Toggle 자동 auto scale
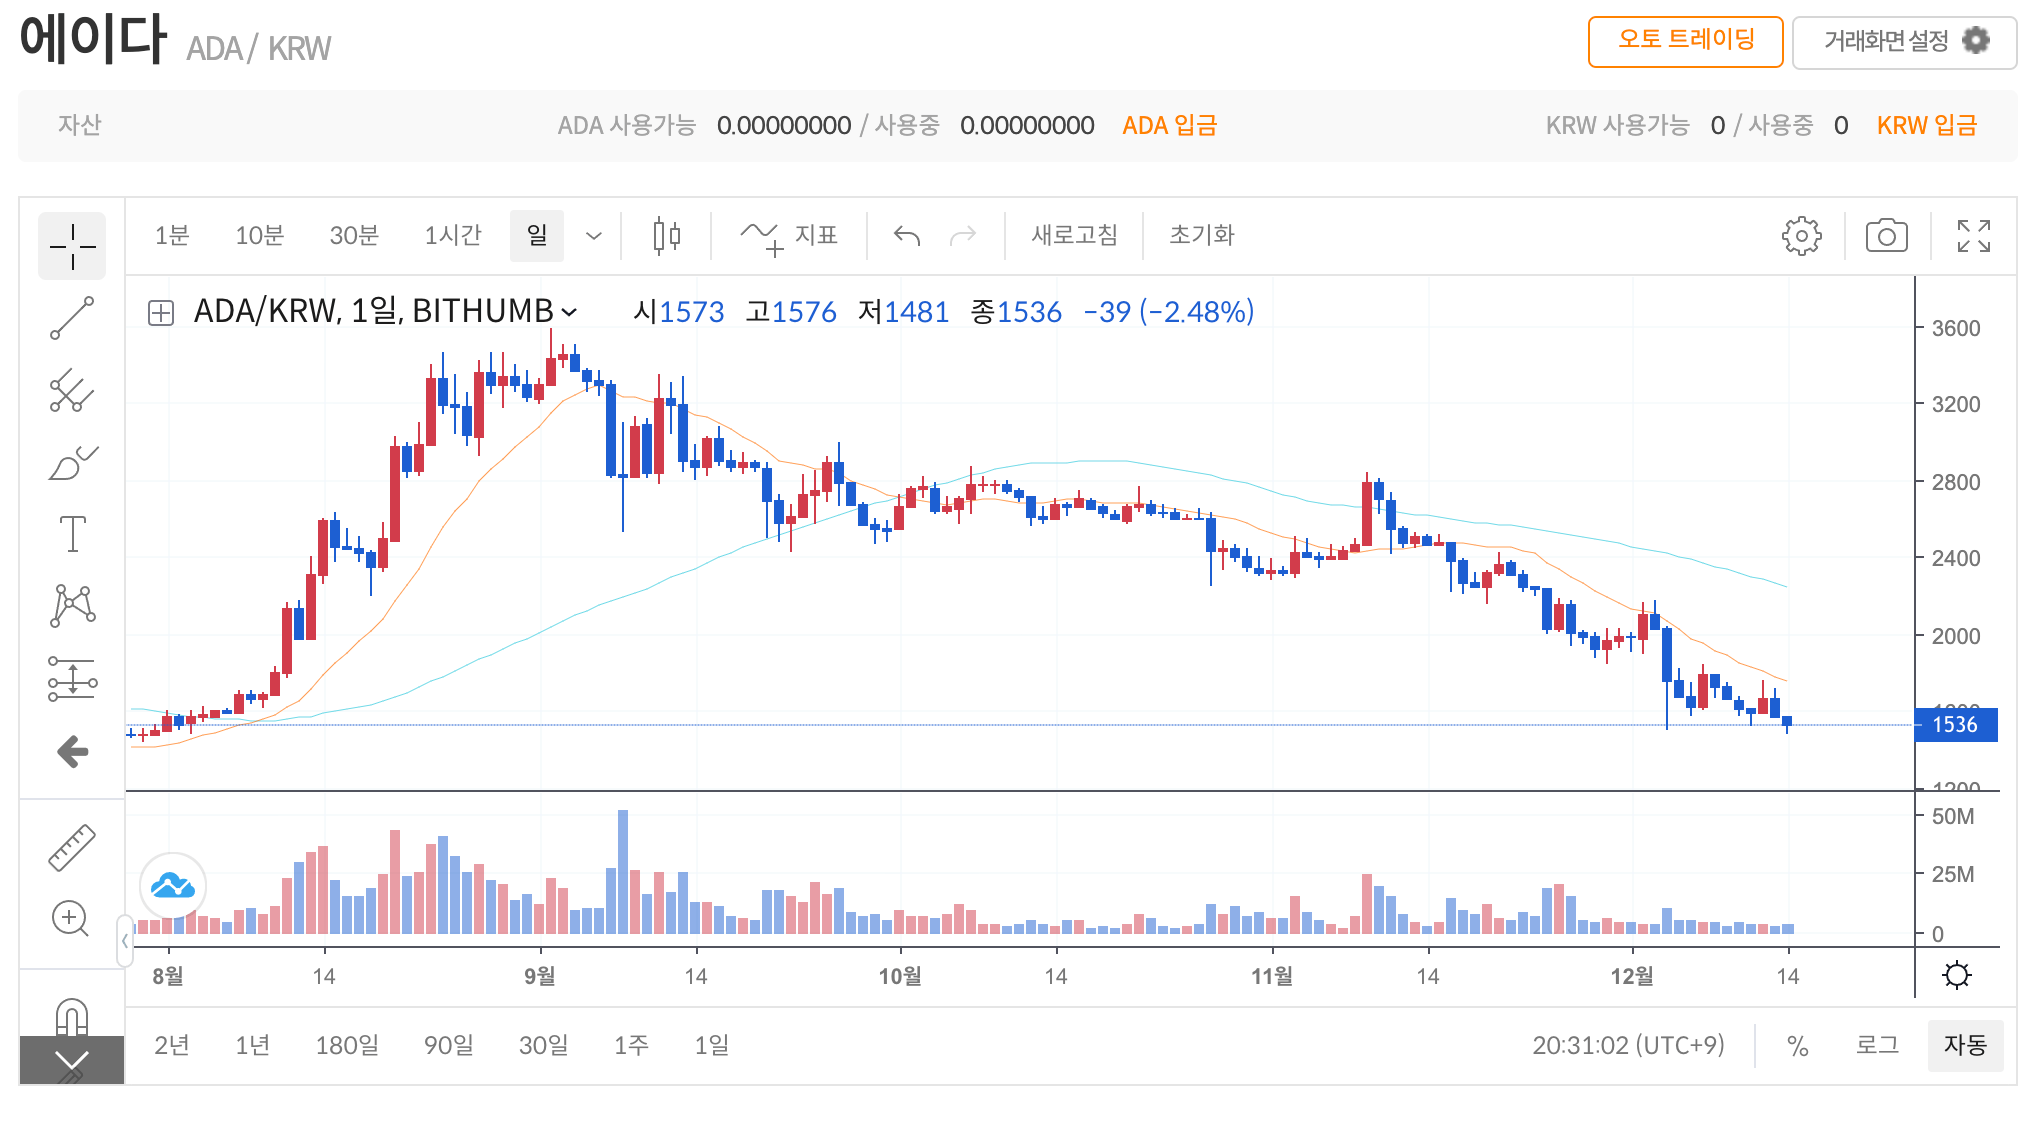The height and width of the screenshot is (1128, 2044). click(1964, 1045)
